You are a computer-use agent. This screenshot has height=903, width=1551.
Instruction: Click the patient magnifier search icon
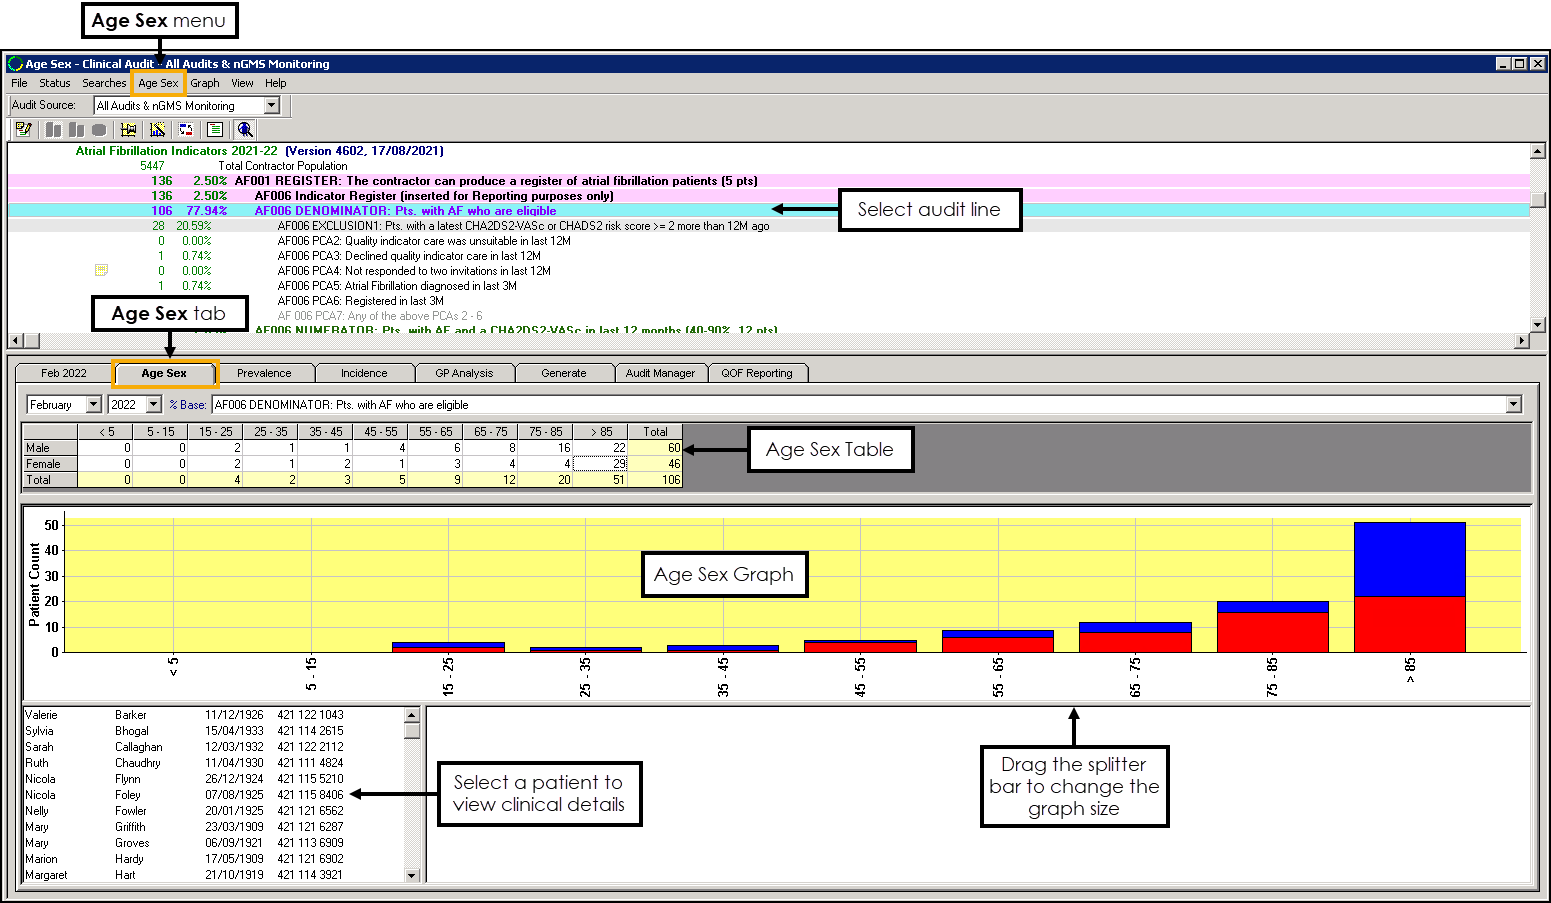tap(245, 130)
